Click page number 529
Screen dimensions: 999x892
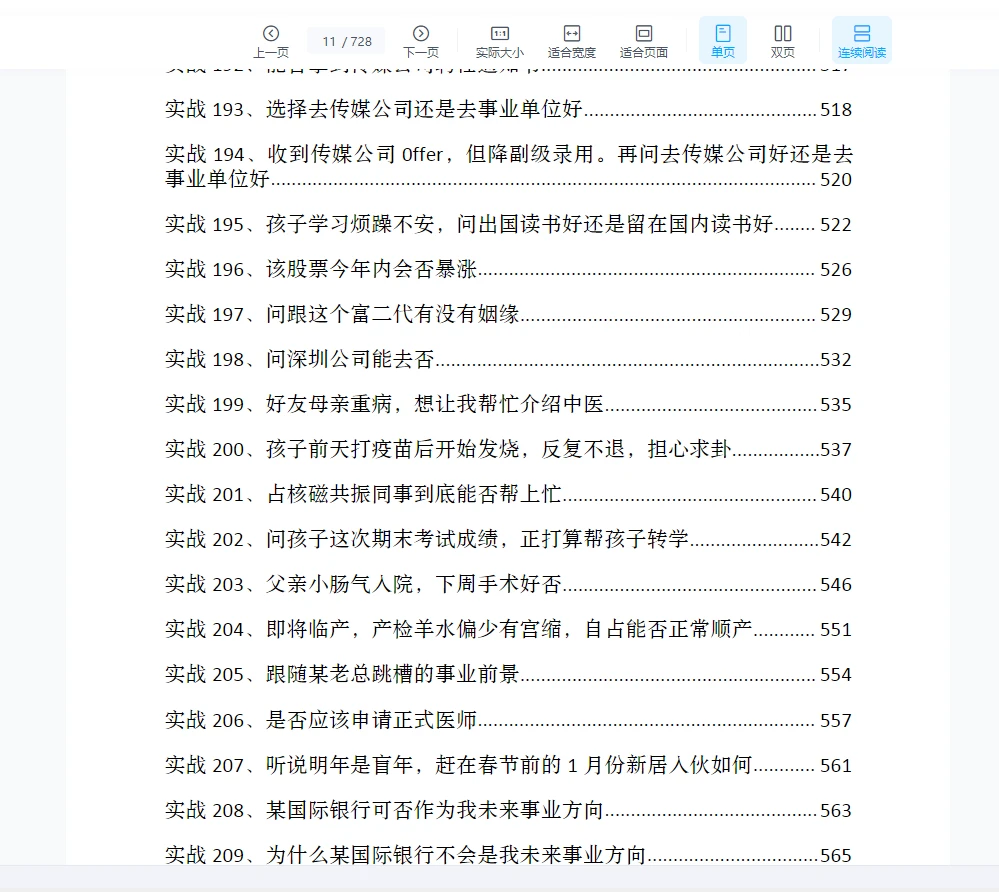point(836,314)
